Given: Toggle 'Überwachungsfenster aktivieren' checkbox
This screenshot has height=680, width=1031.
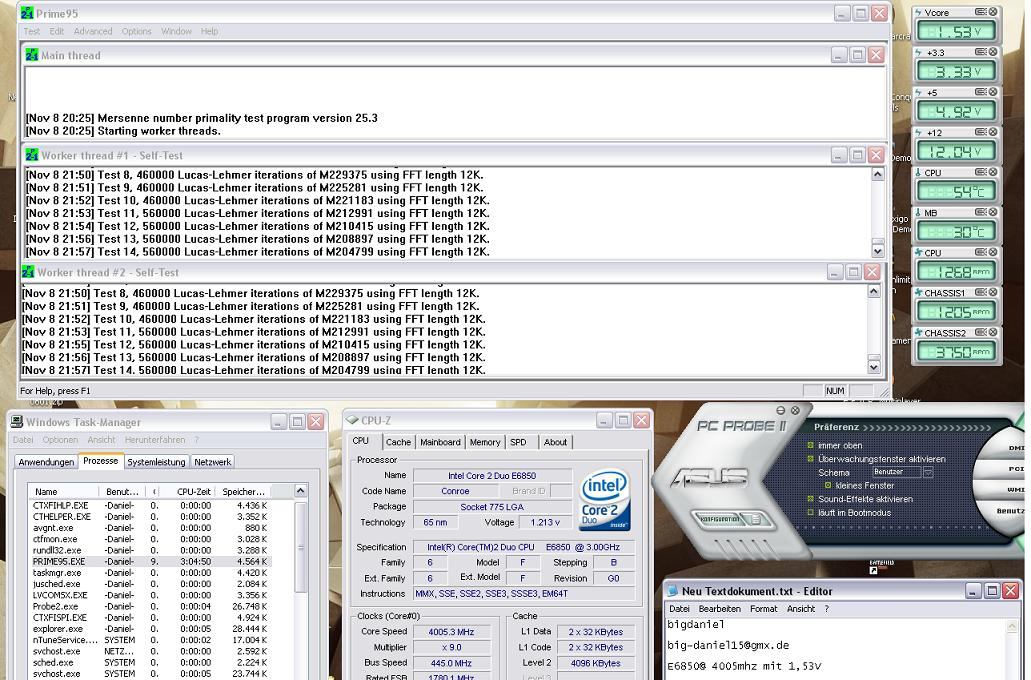Looking at the screenshot, I should (x=811, y=459).
